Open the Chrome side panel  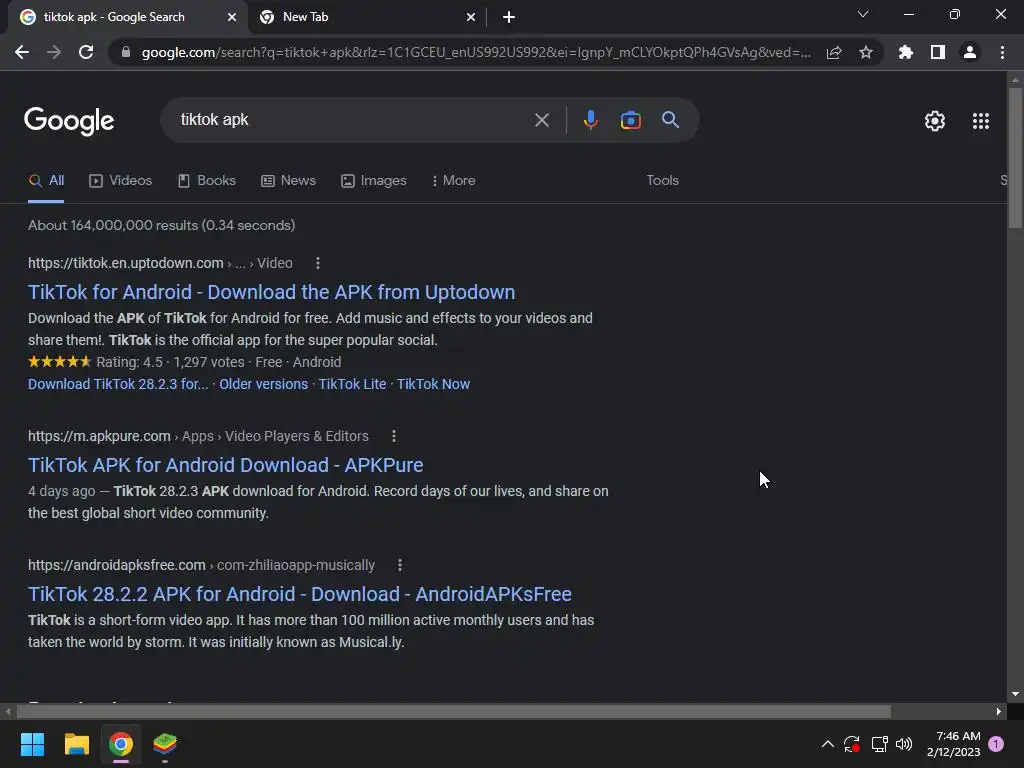[938, 52]
